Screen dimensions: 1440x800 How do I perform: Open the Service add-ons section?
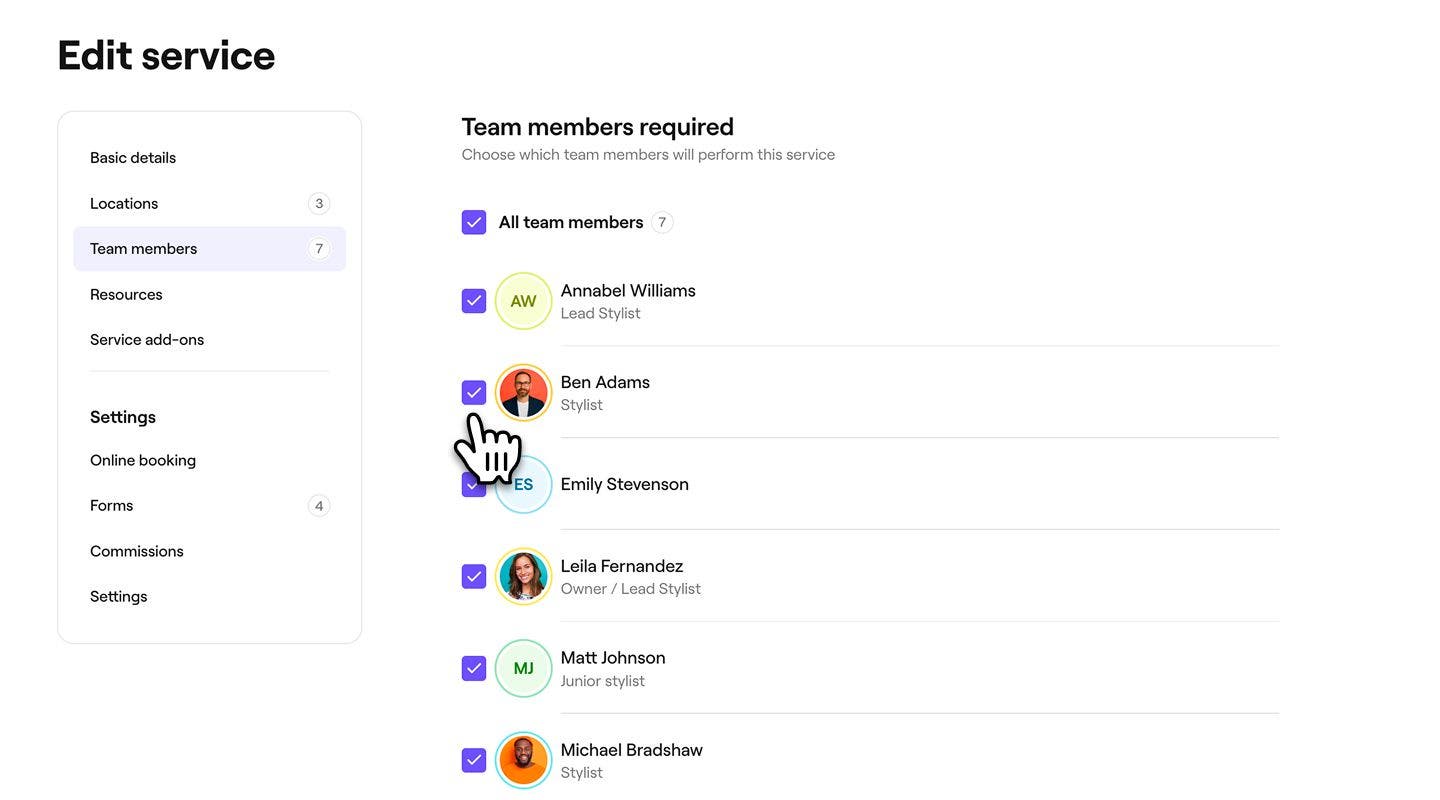pos(147,339)
